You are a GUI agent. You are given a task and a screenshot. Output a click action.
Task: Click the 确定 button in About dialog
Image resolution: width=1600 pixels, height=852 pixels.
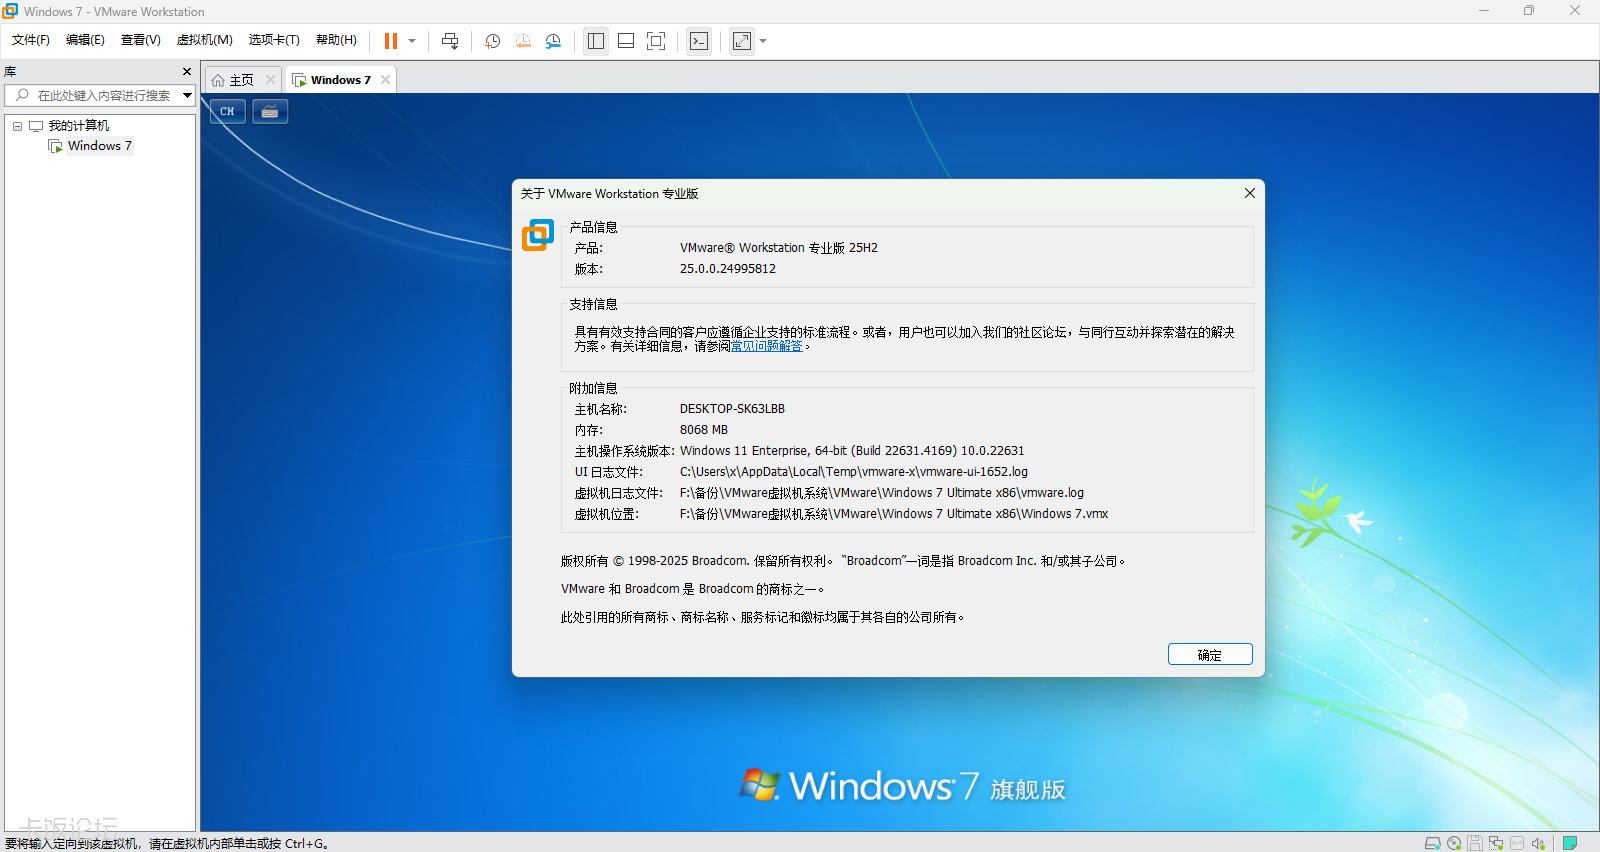1209,654
